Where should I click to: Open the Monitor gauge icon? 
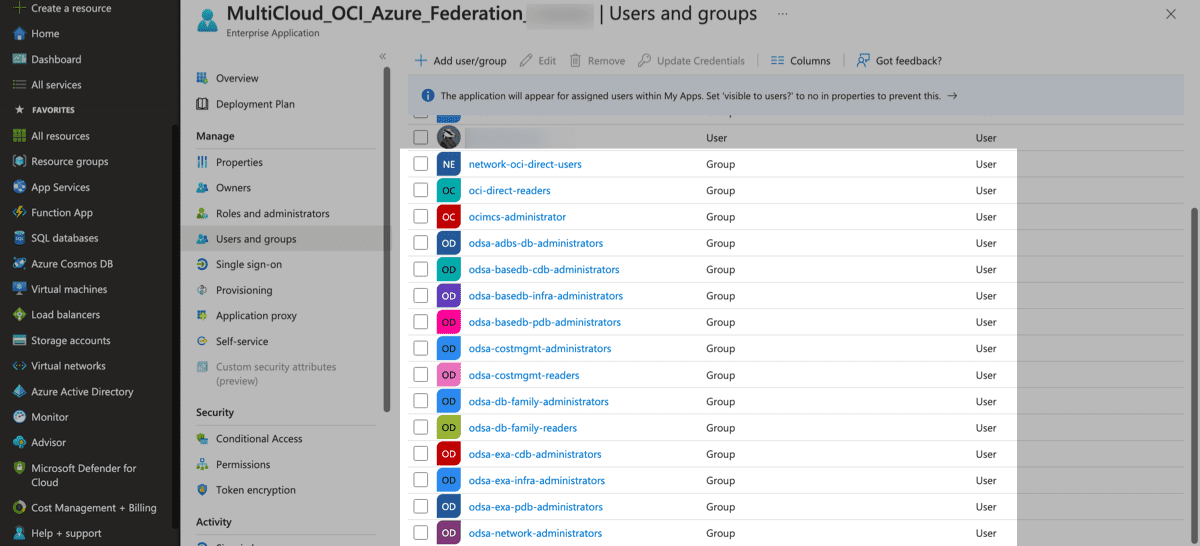(19, 417)
